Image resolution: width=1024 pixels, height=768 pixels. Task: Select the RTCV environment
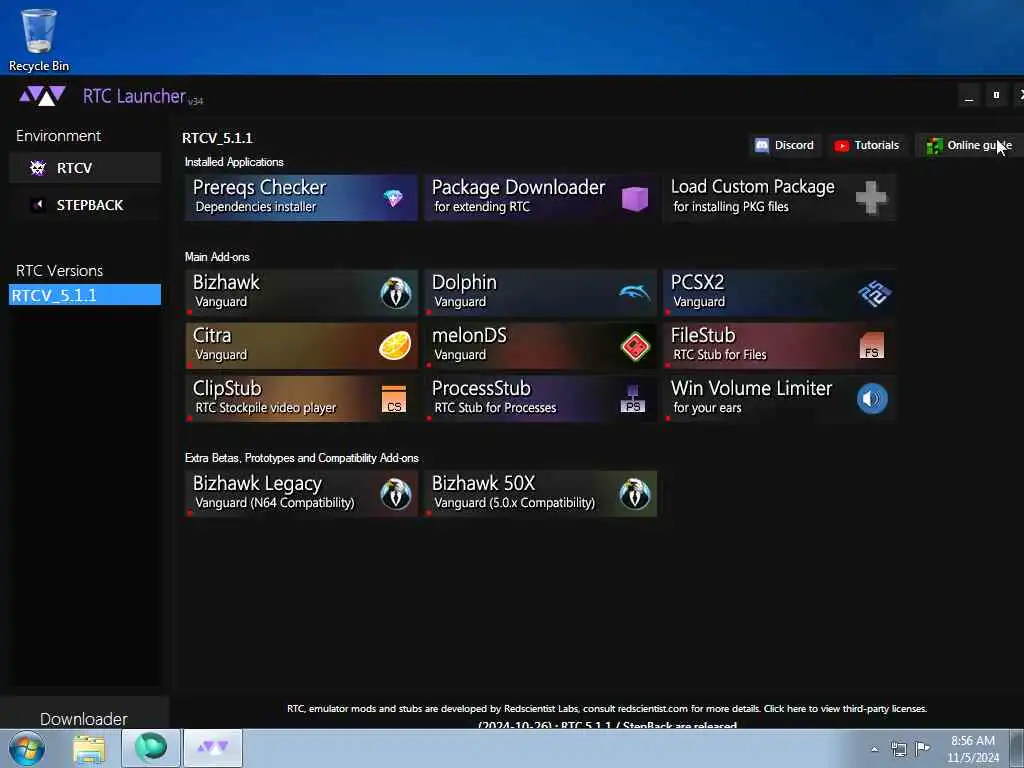pos(85,168)
